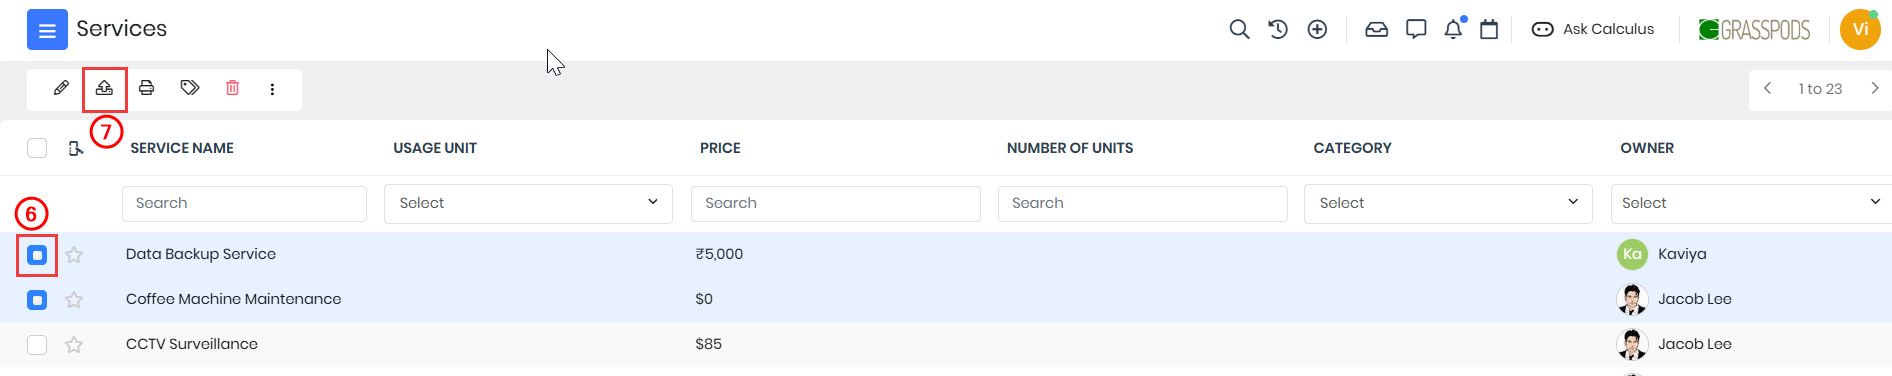Open the tag icon in toolbar
The height and width of the screenshot is (376, 1892).
[190, 88]
